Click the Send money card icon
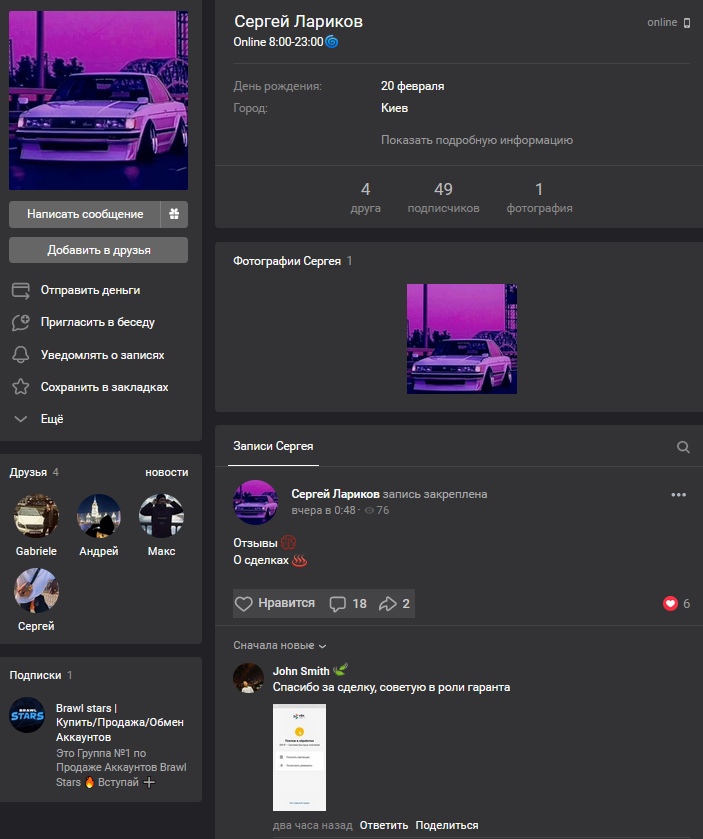The width and height of the screenshot is (703, 839). click(x=21, y=290)
